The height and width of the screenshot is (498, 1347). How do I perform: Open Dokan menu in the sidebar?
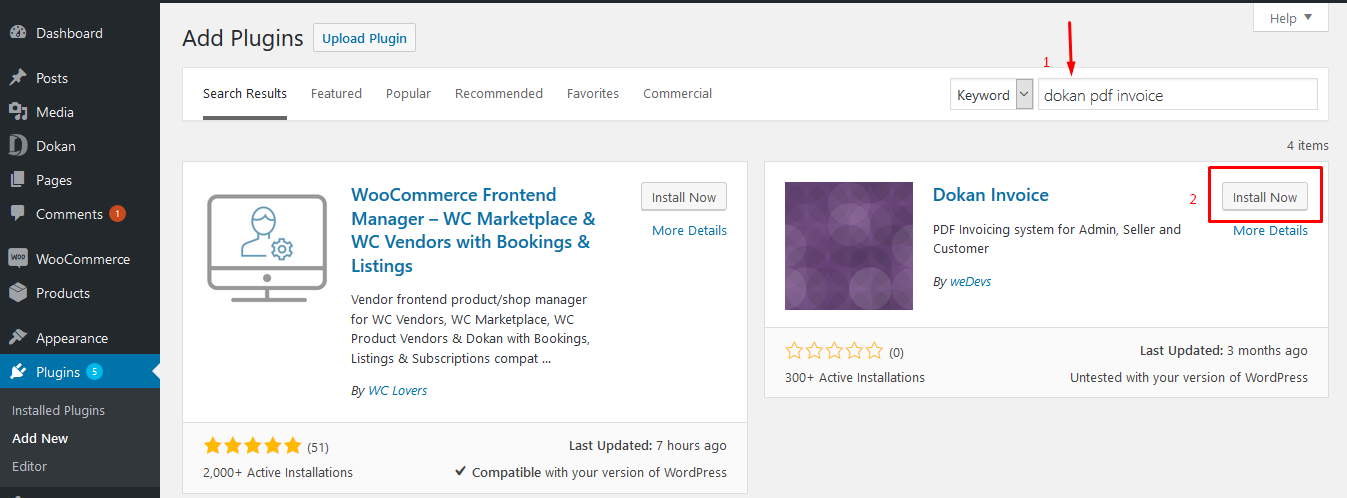point(56,146)
